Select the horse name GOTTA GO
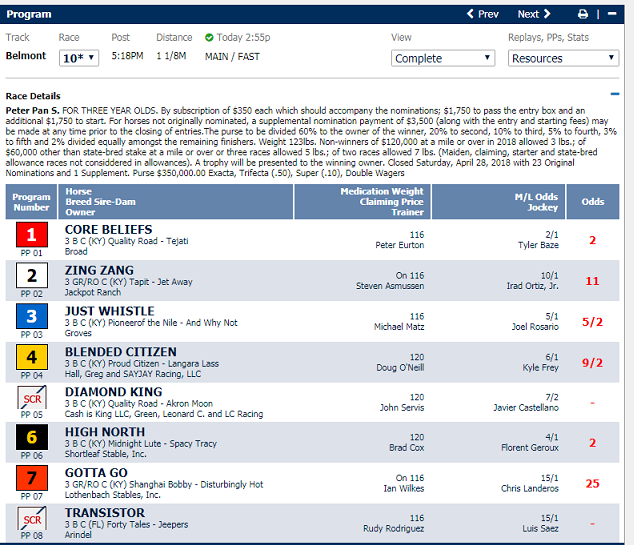 pyautogui.click(x=98, y=472)
